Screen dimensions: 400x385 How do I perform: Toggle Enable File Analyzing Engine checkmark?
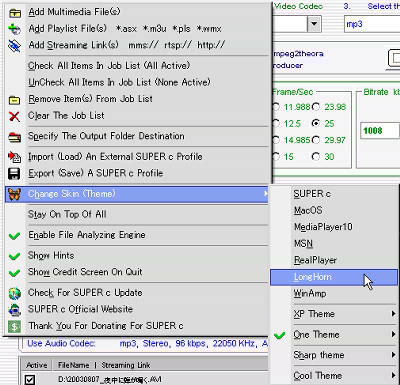pyautogui.click(x=14, y=236)
